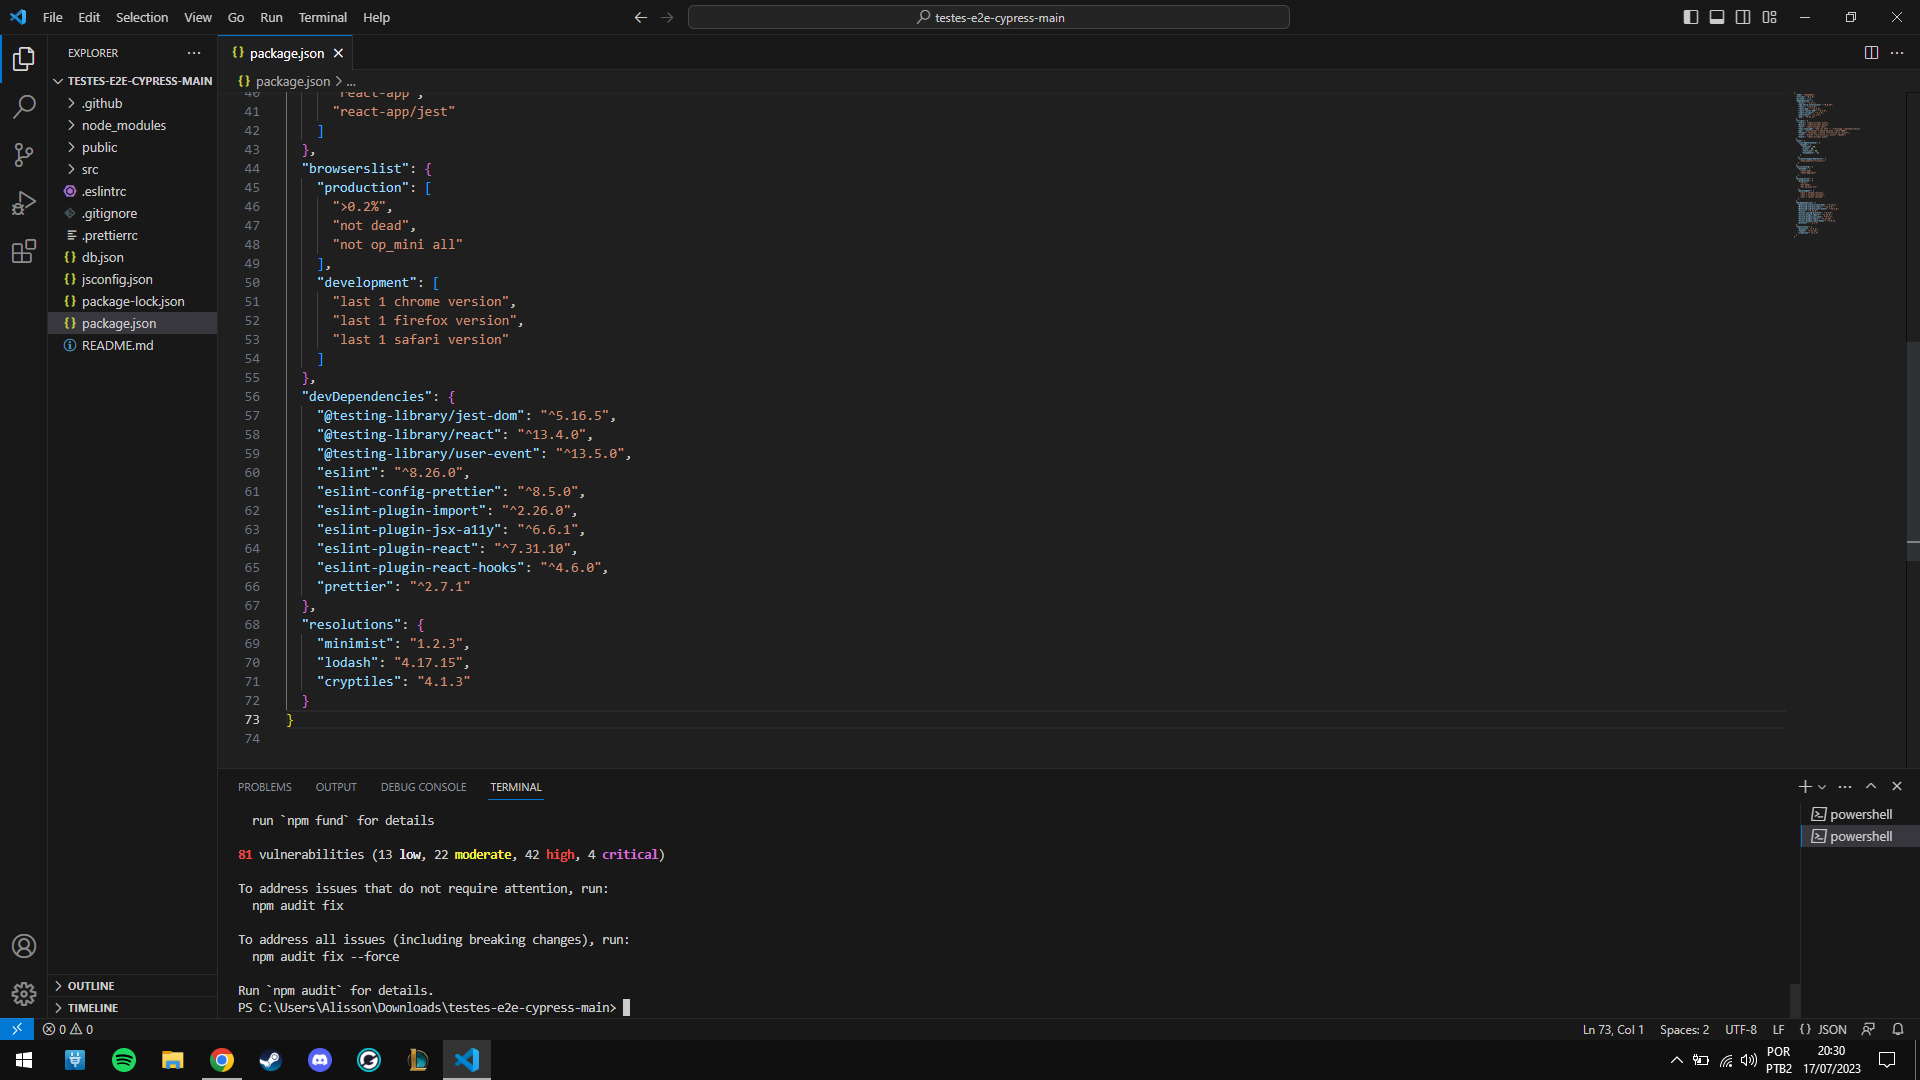The image size is (1920, 1080).
Task: Open the Extensions view
Action: [24, 251]
